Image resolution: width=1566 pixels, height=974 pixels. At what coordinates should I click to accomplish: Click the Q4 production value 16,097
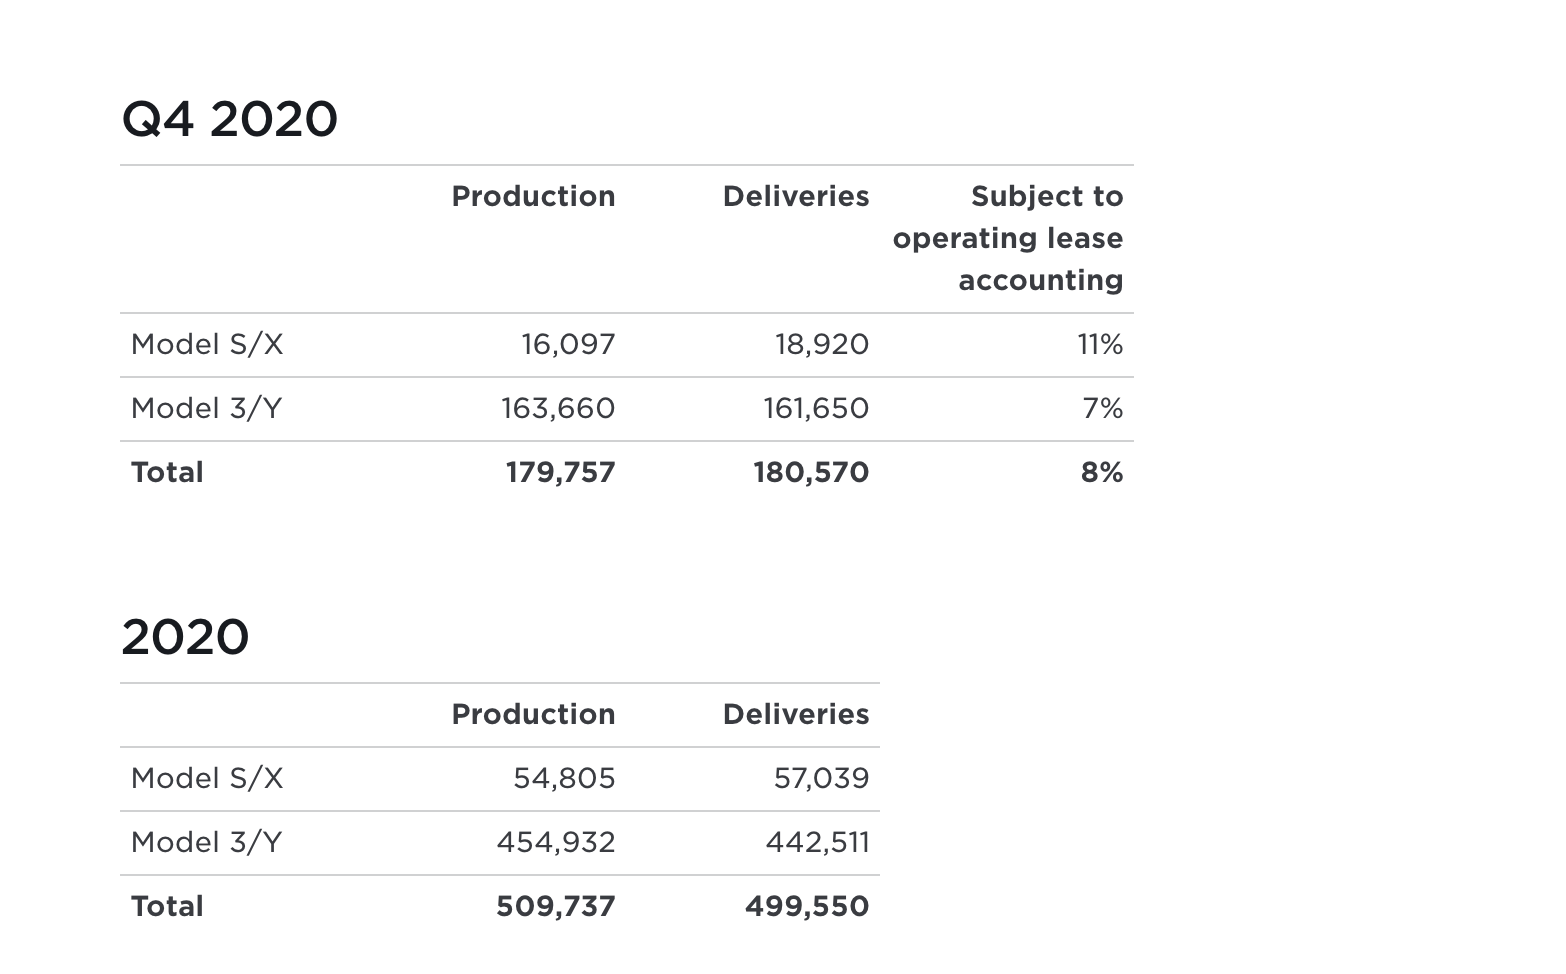tap(568, 345)
